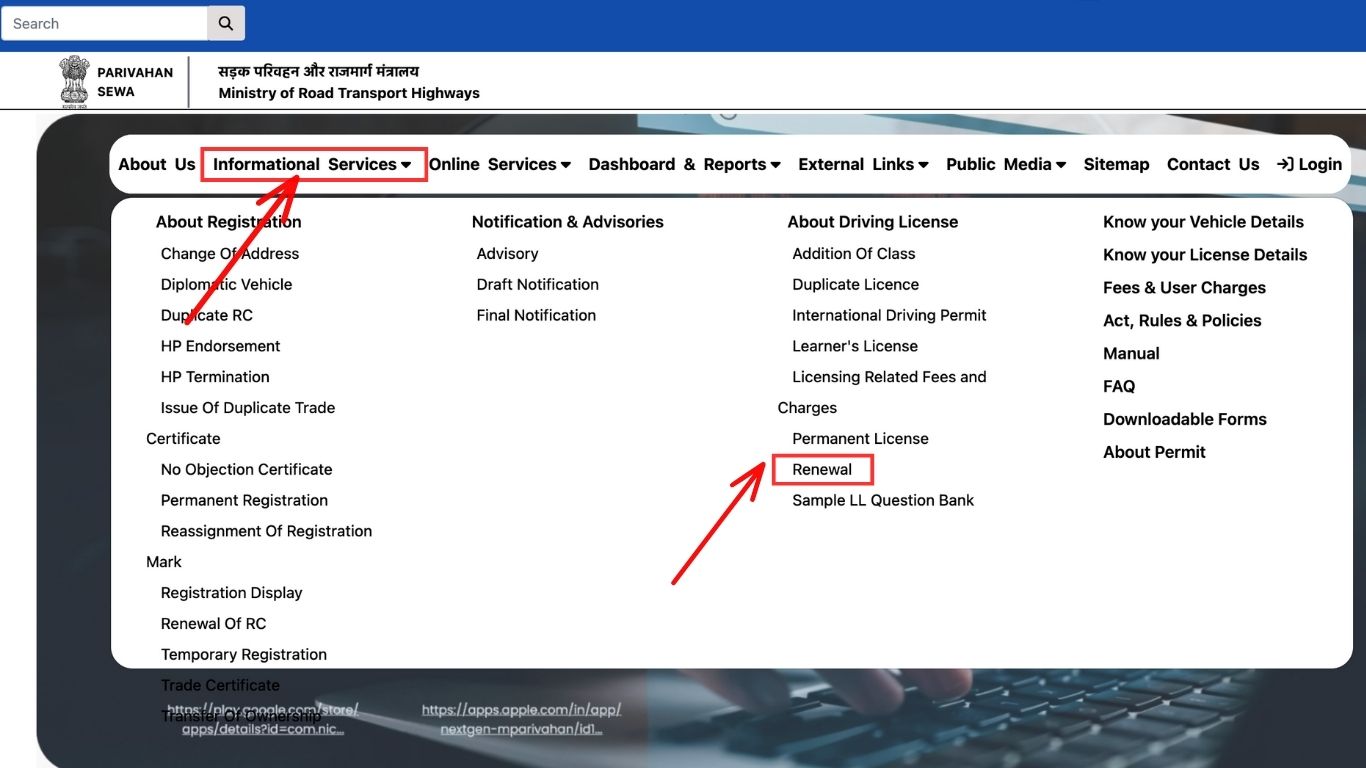Select the Draft Notification link
This screenshot has width=1366, height=768.
click(537, 284)
